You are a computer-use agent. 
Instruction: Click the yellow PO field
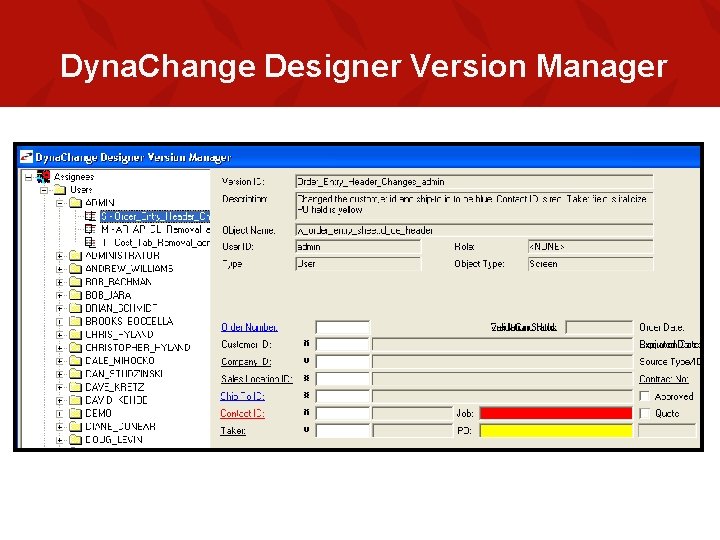(556, 431)
